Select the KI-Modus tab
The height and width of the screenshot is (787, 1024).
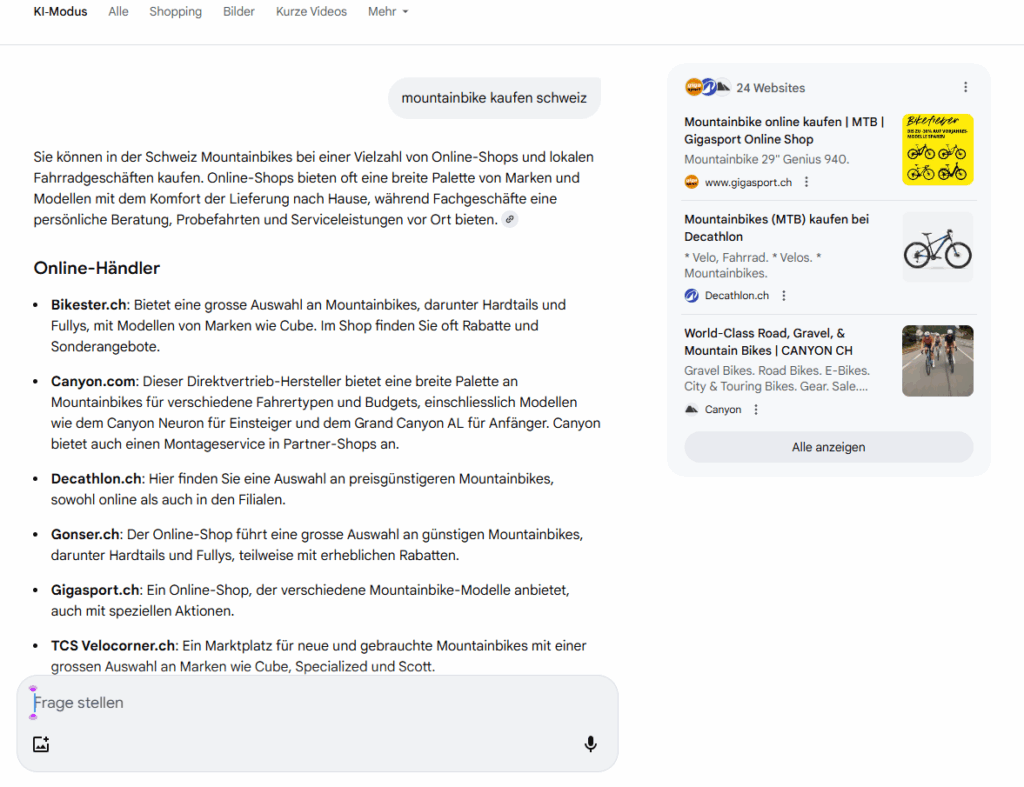[60, 11]
